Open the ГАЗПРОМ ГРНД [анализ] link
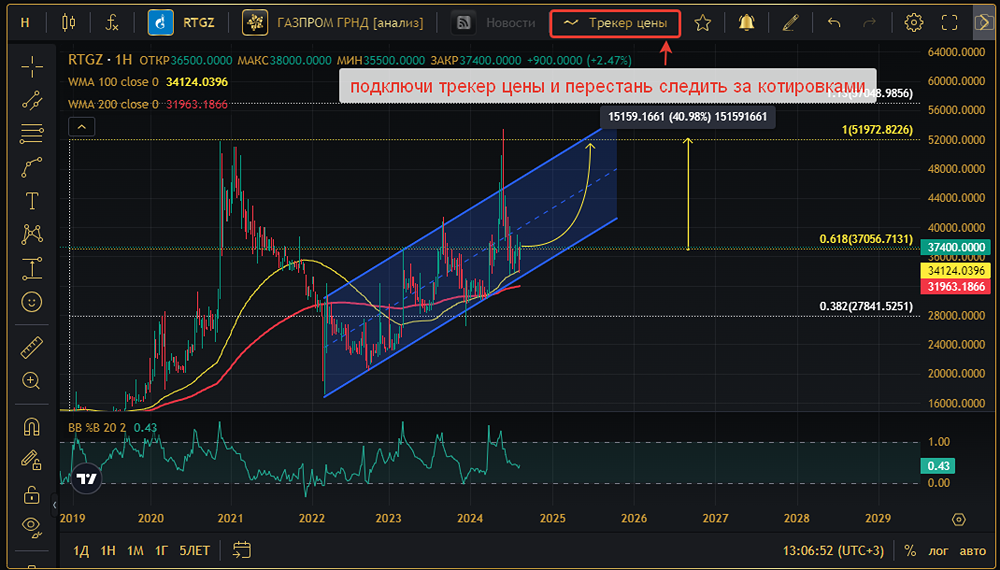 (x=341, y=22)
